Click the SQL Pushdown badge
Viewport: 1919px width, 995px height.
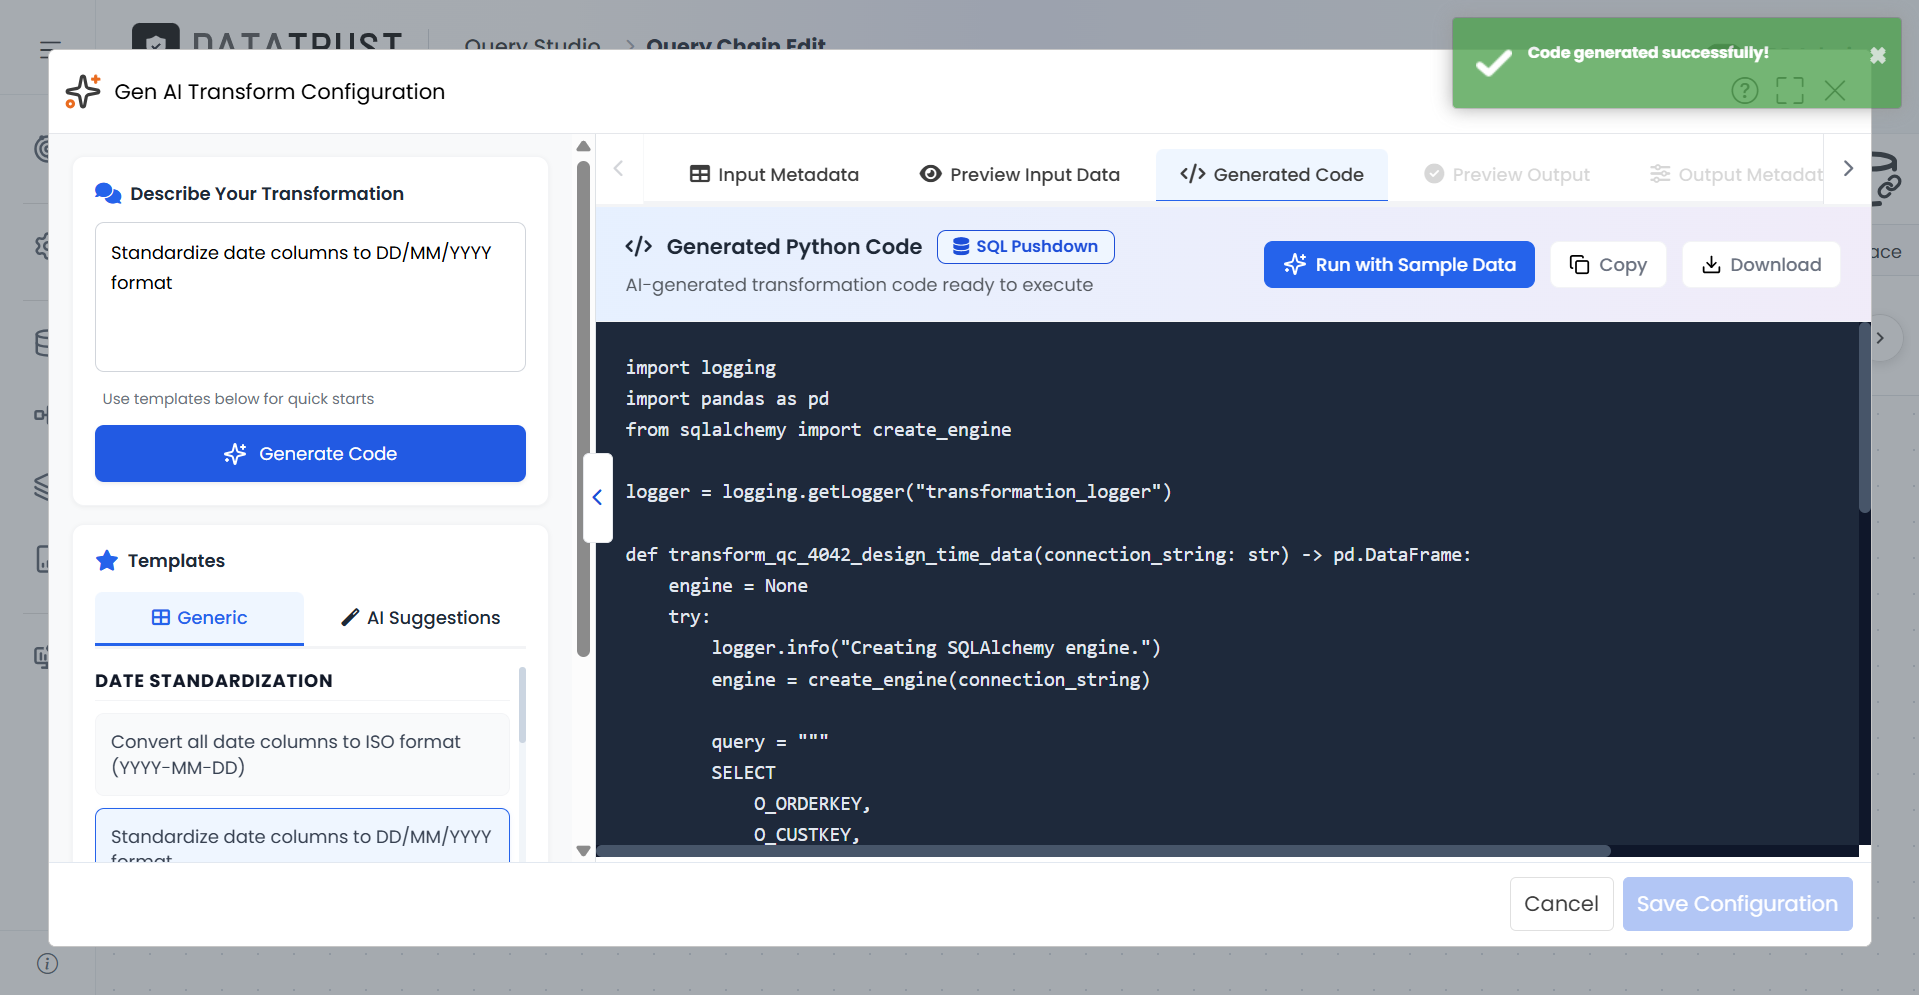click(x=1026, y=246)
